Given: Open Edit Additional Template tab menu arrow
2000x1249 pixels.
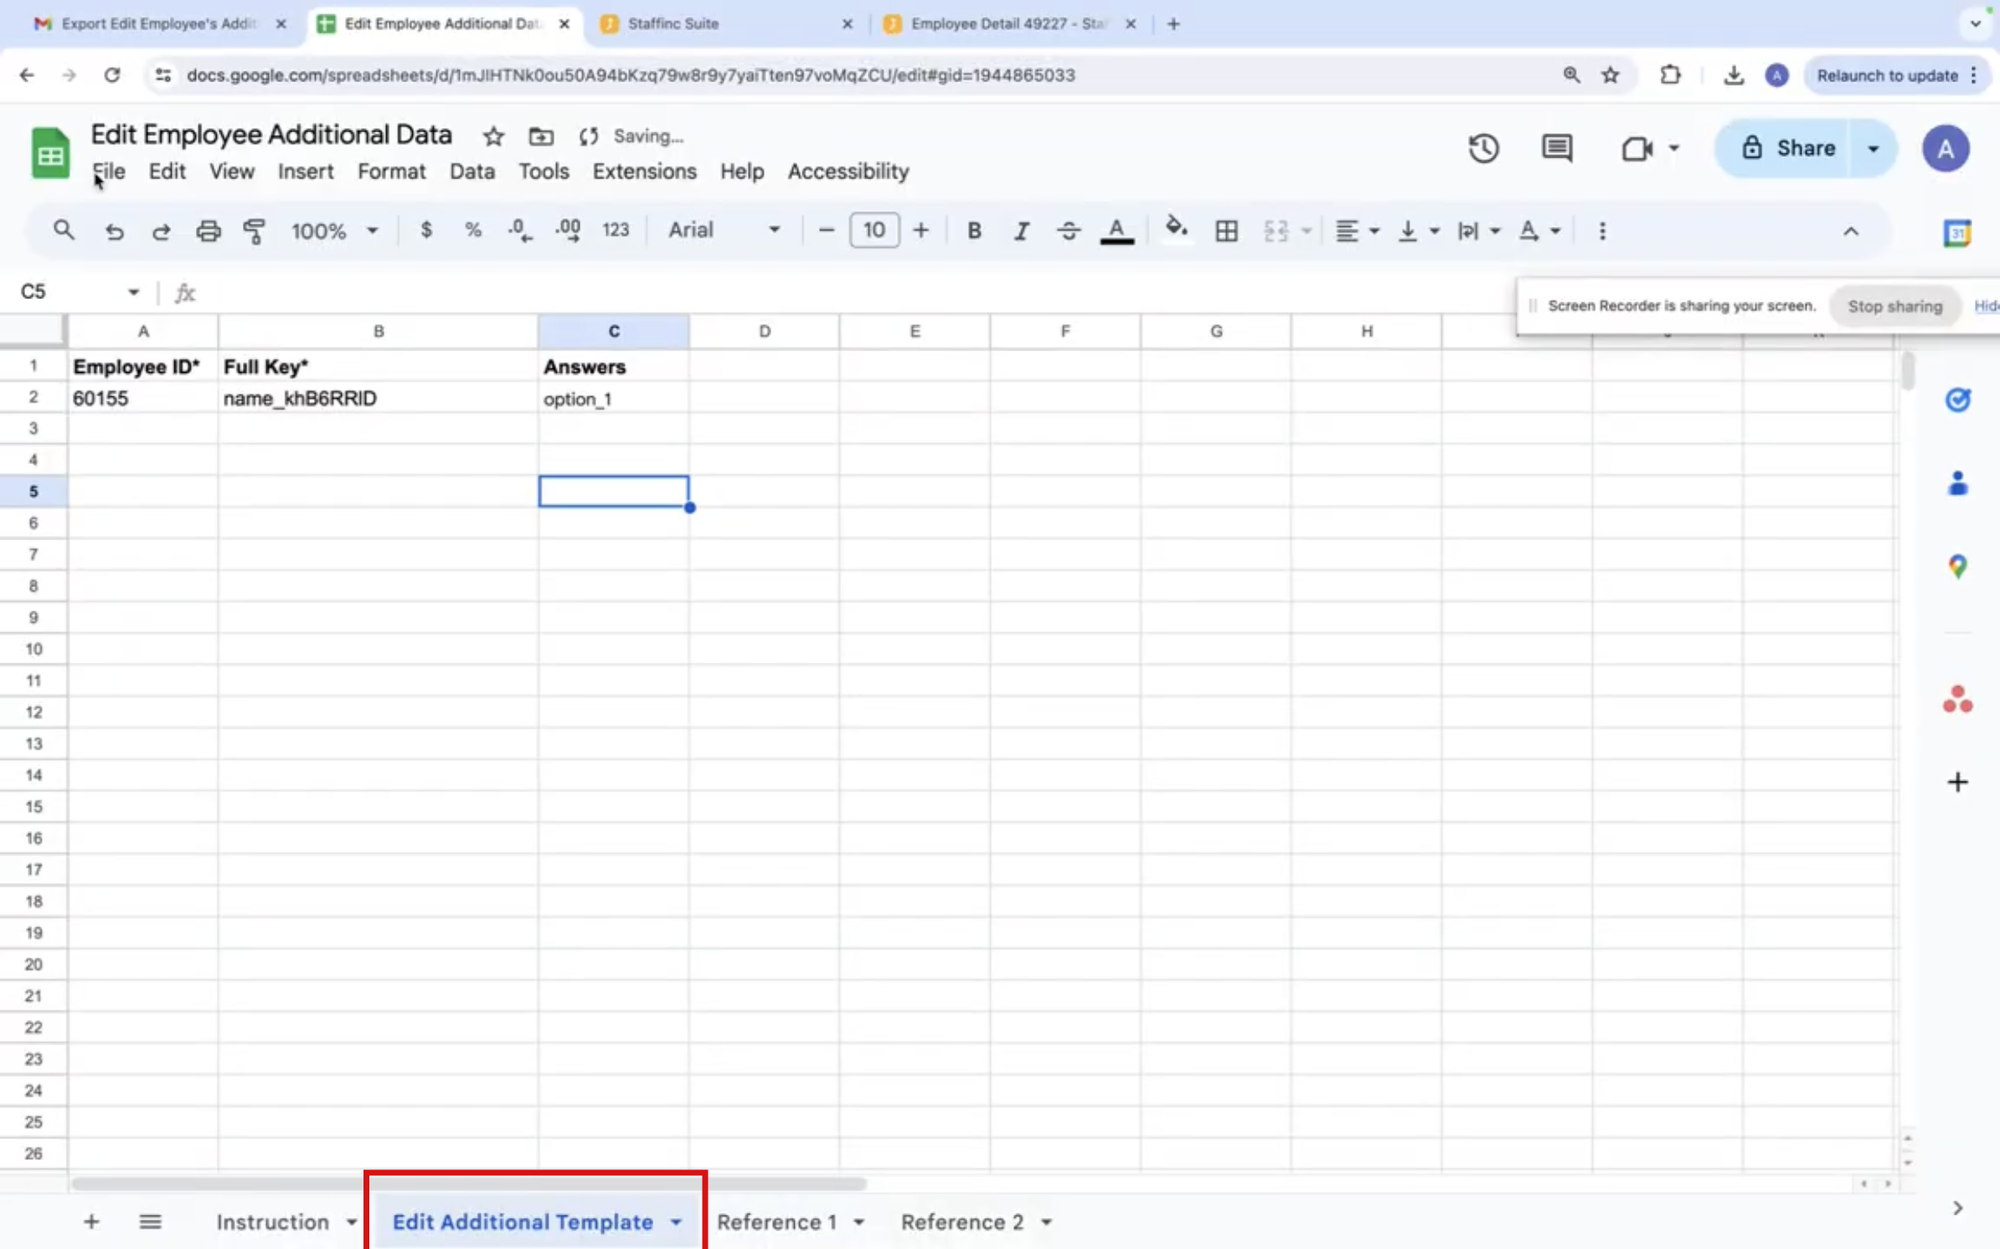Looking at the screenshot, I should [676, 1222].
